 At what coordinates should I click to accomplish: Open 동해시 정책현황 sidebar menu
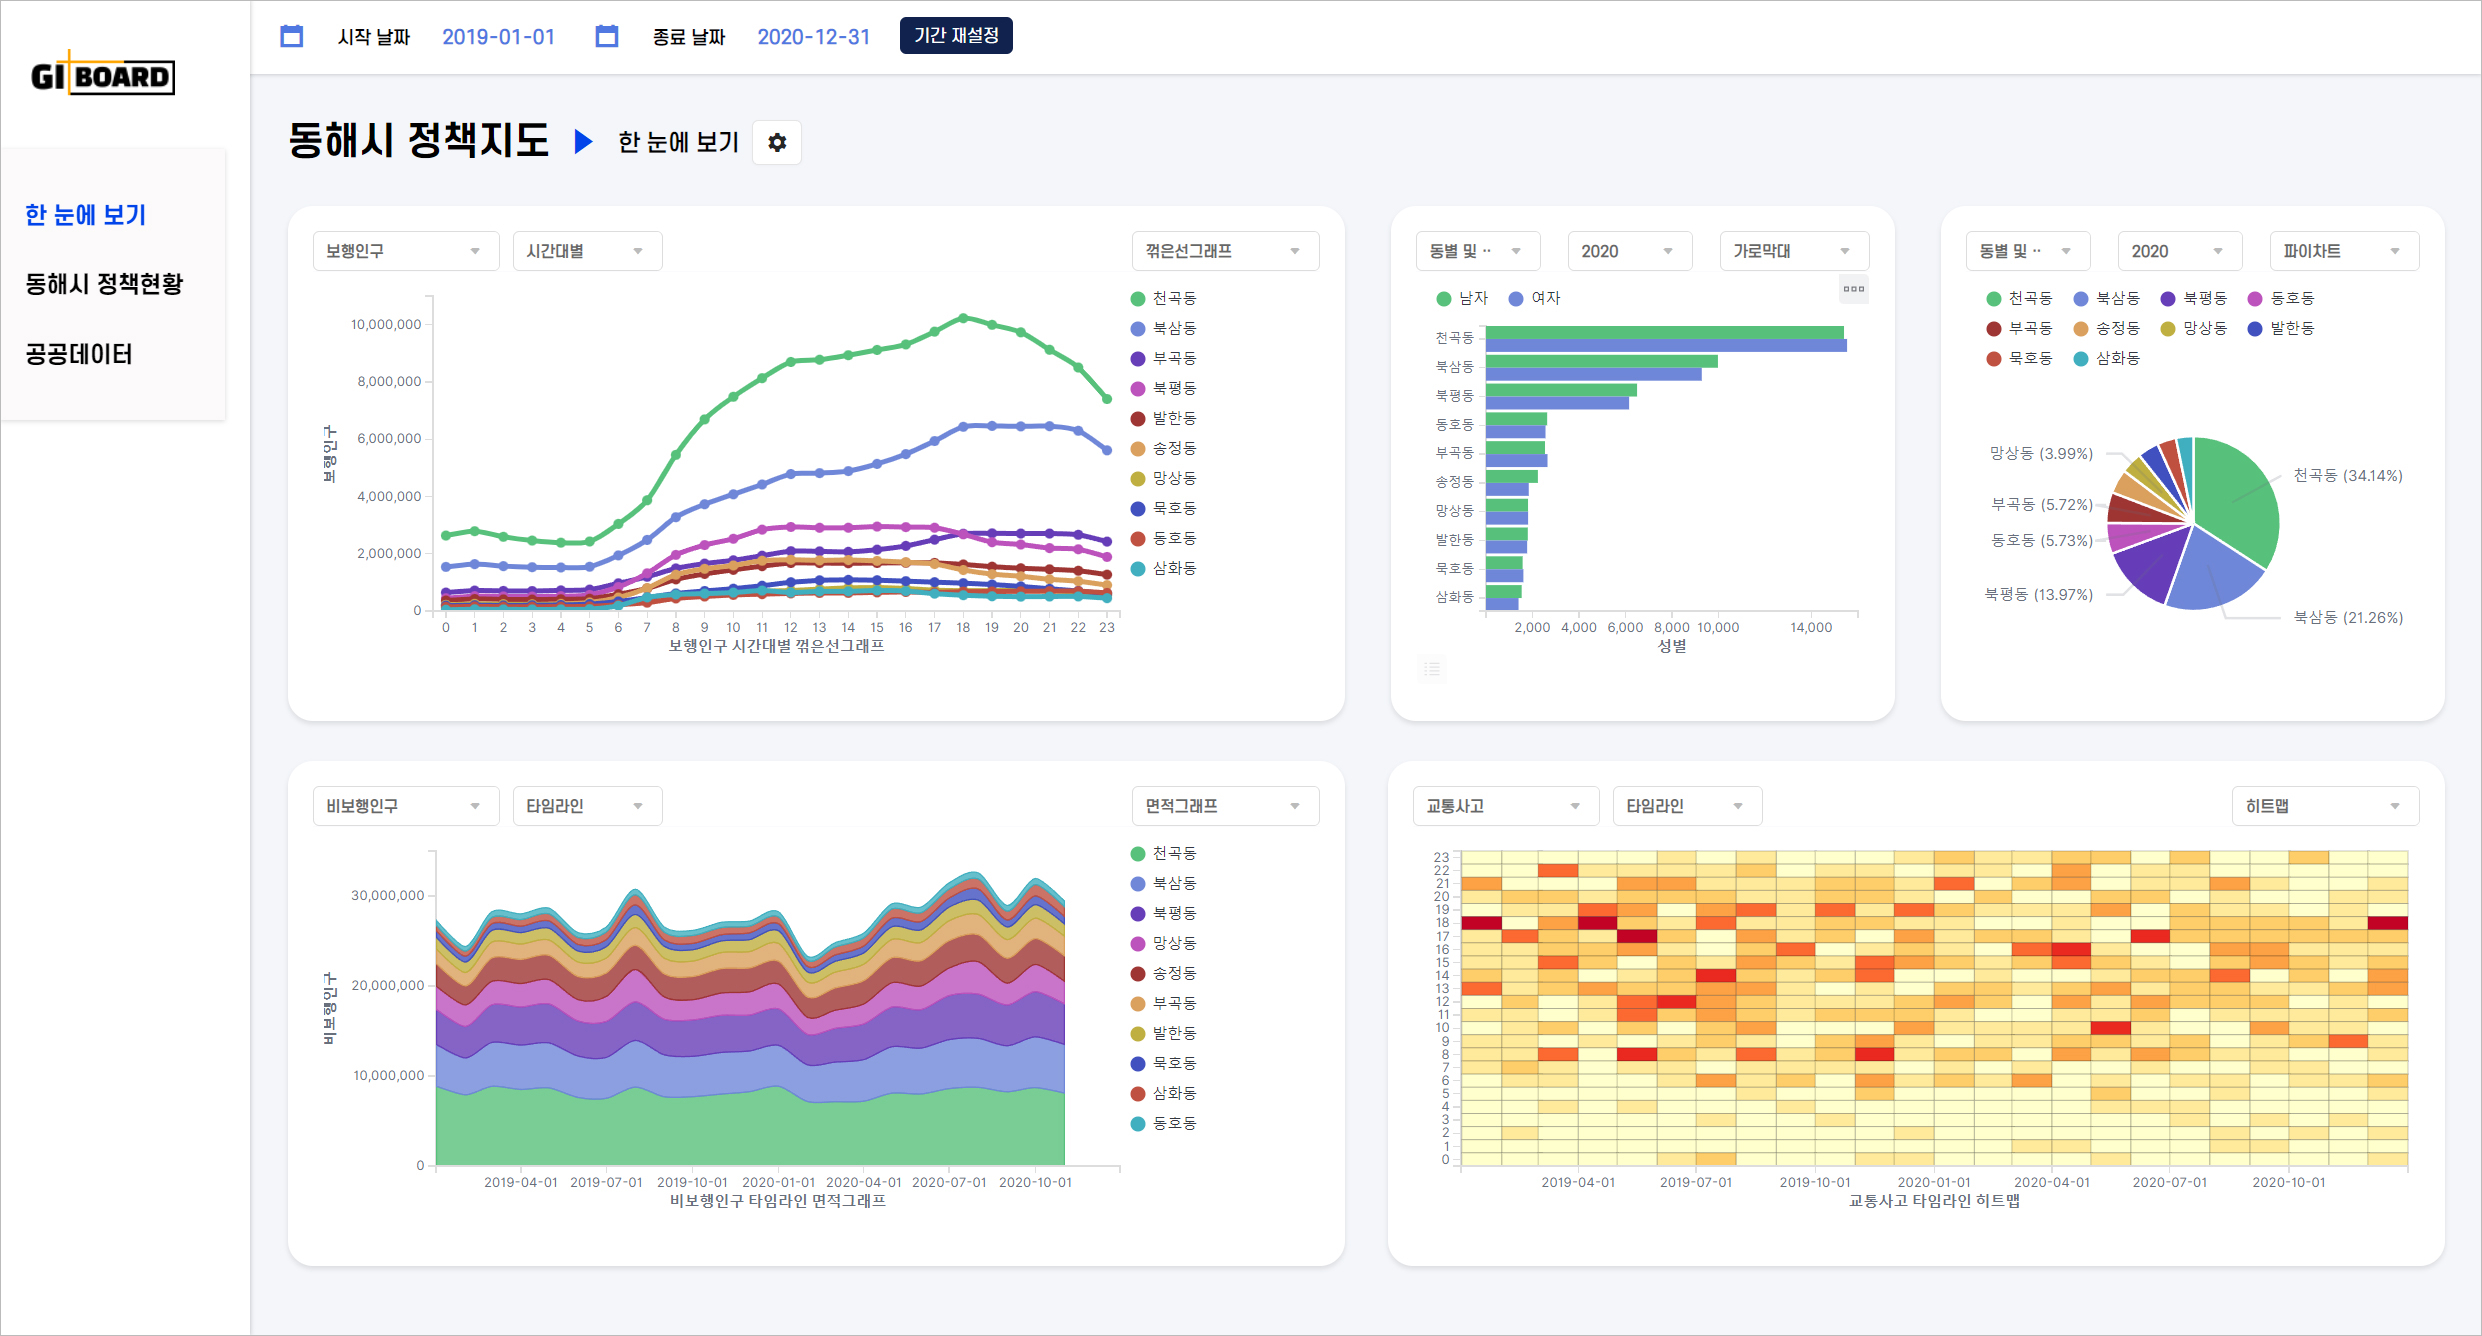tap(104, 284)
